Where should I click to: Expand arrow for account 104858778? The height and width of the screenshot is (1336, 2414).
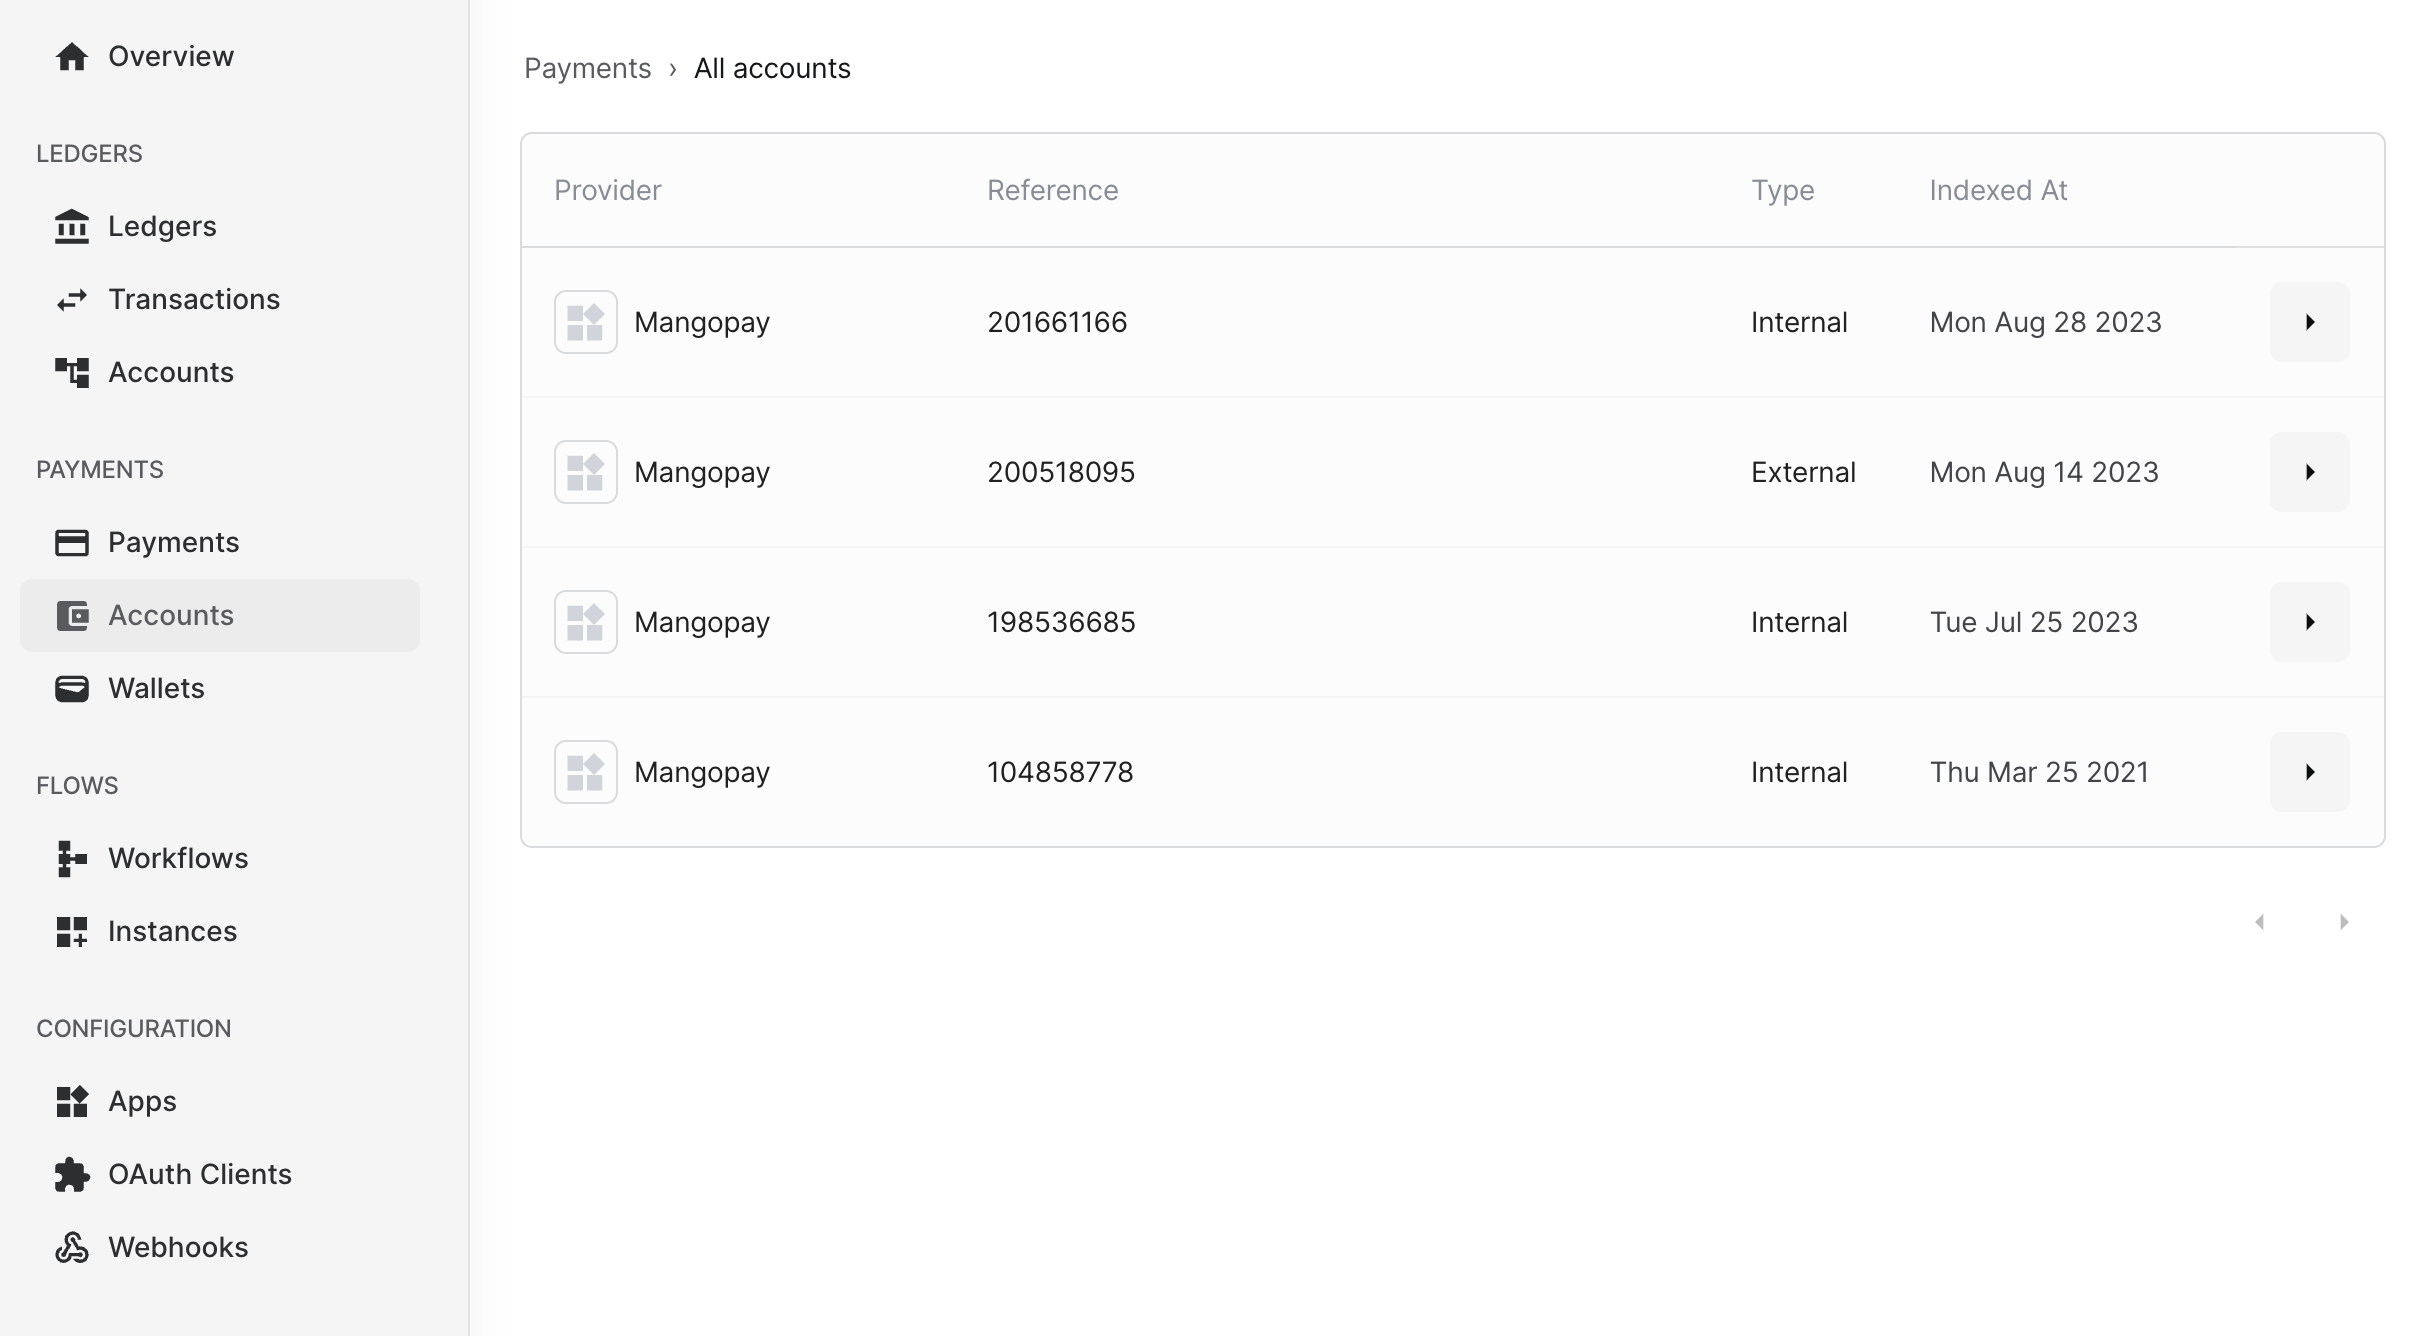(x=2309, y=772)
